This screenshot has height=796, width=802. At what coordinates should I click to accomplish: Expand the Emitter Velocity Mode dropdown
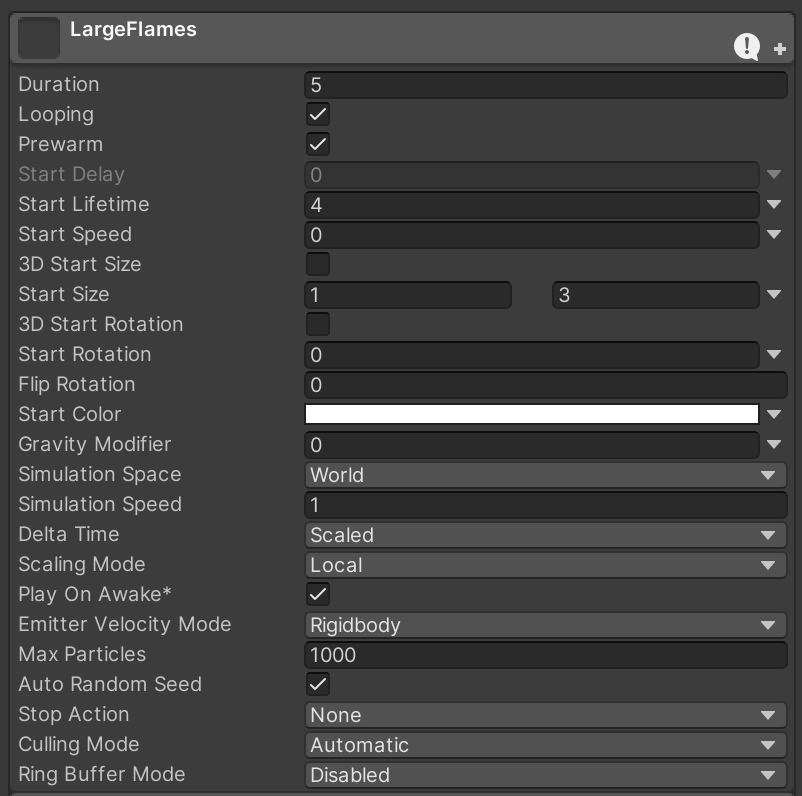coord(545,625)
